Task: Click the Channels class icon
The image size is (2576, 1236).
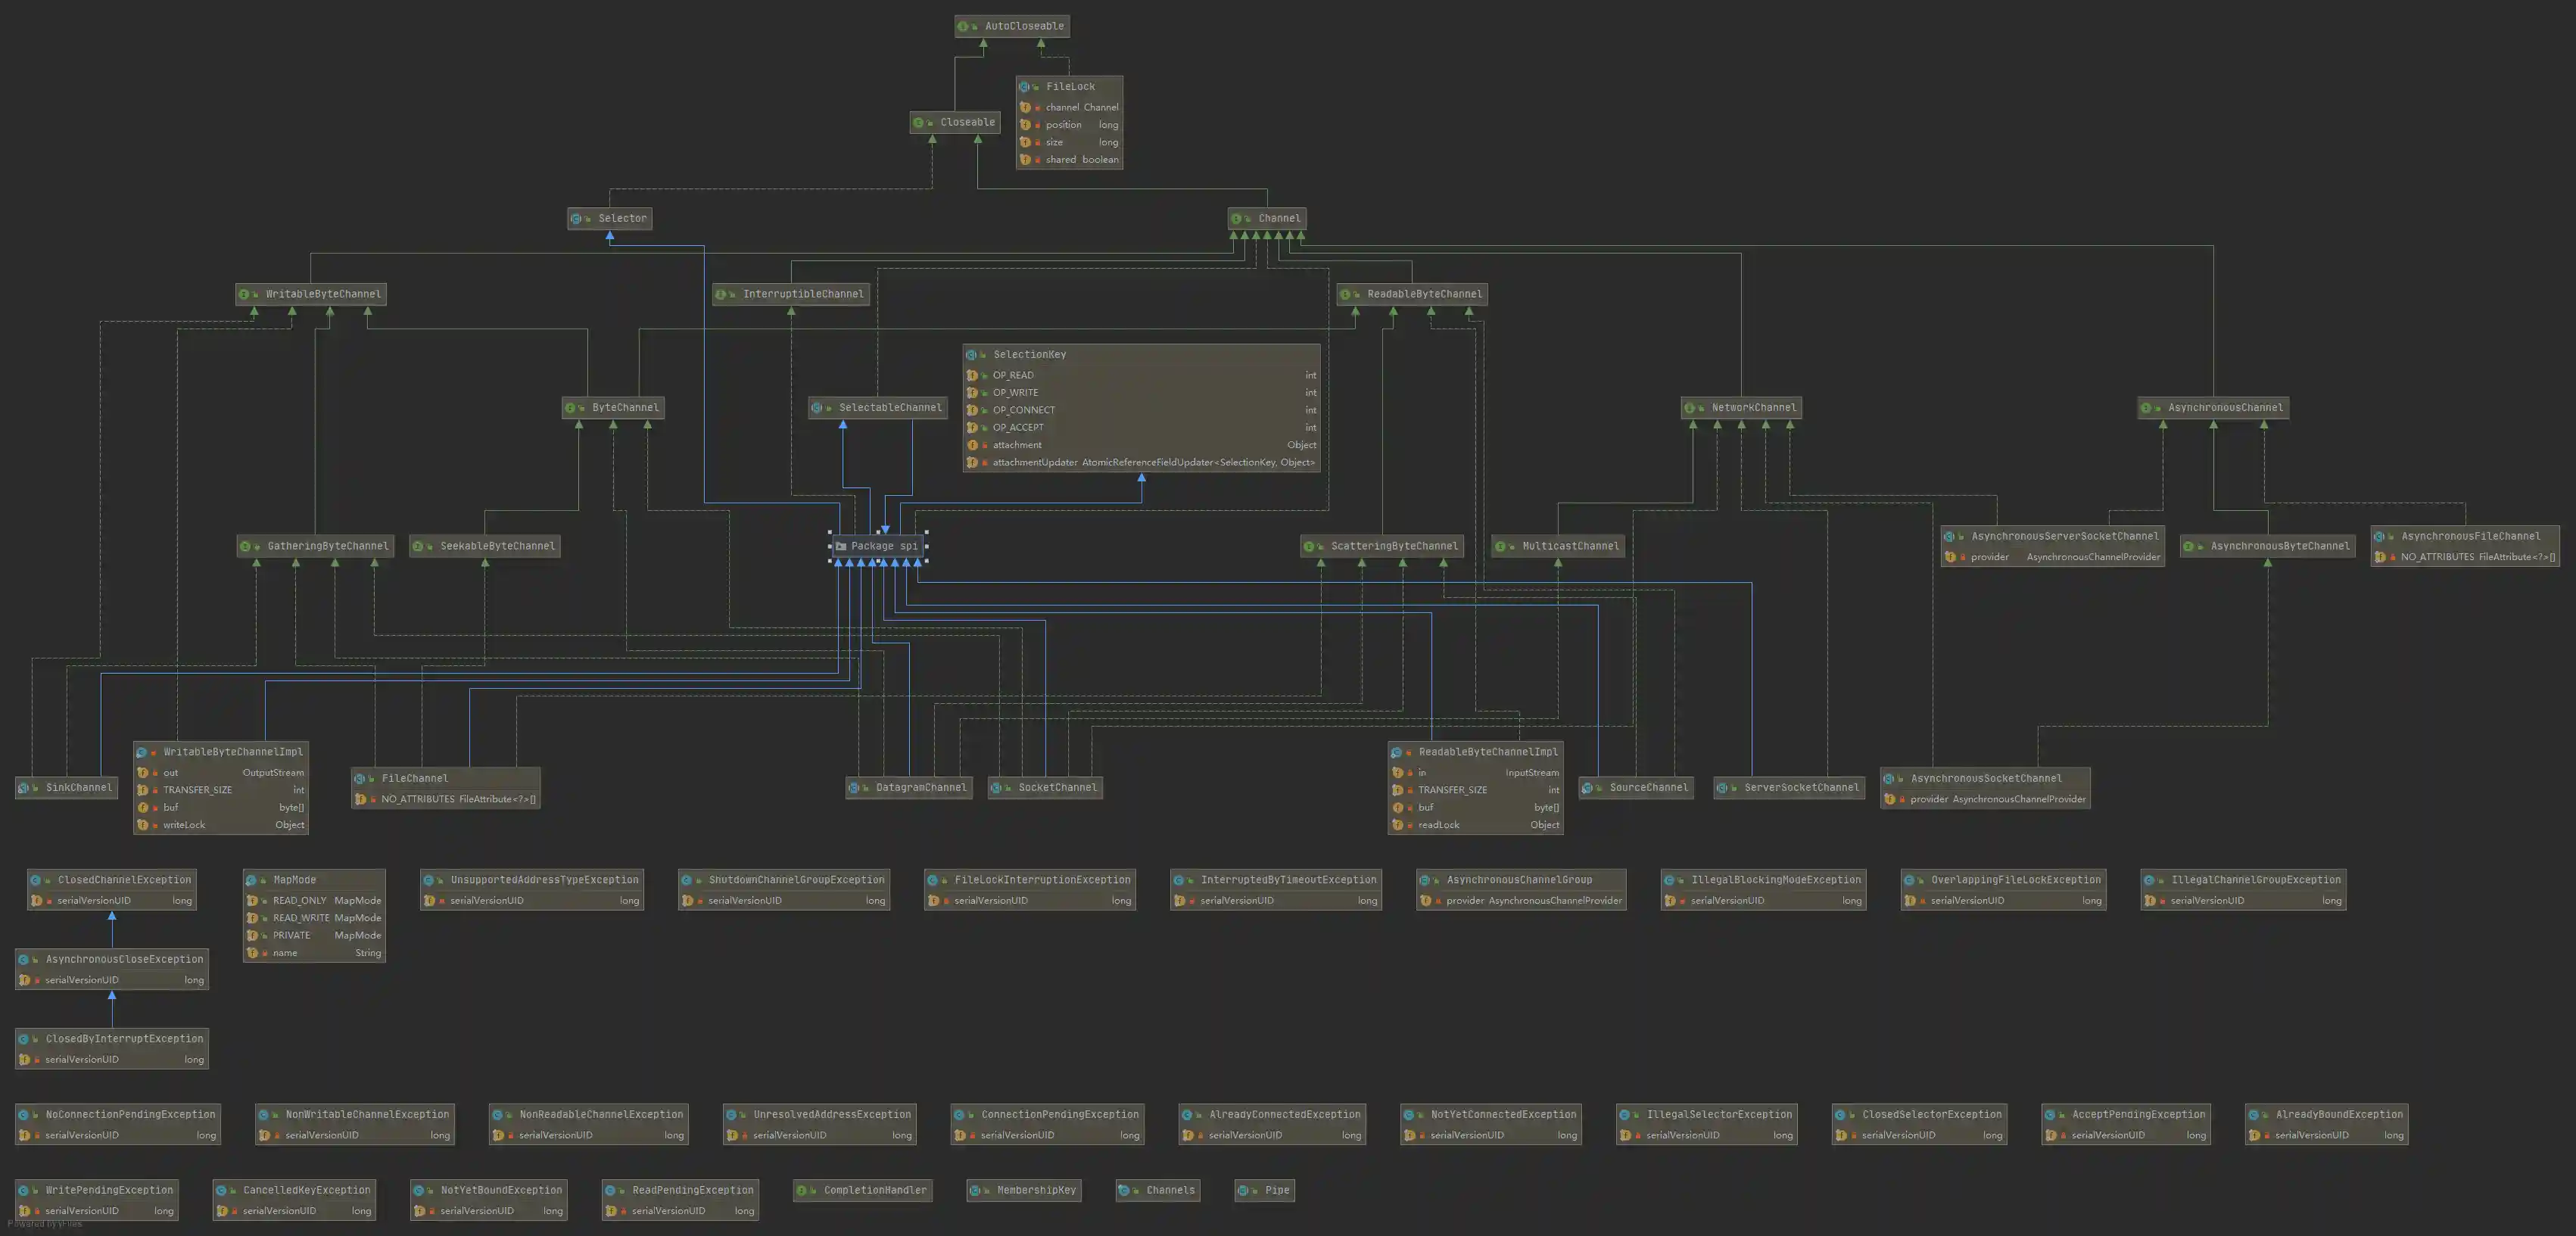Action: 1124,1190
